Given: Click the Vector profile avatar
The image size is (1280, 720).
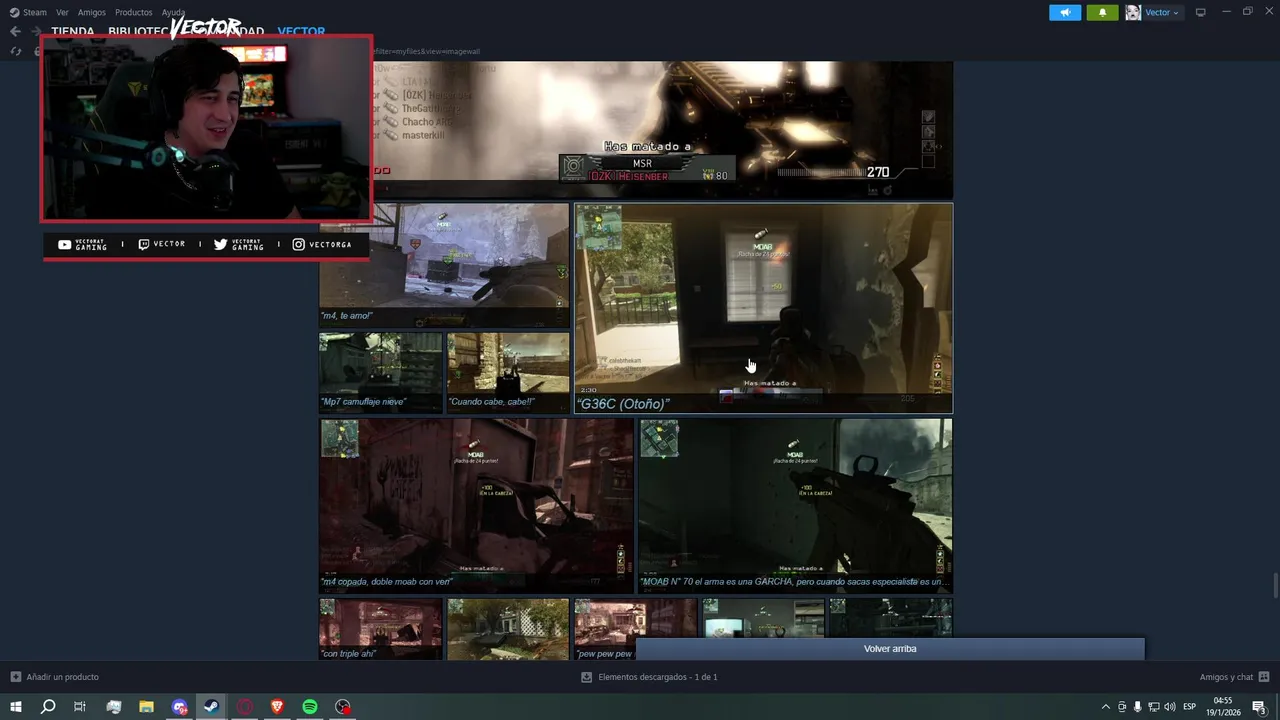Looking at the screenshot, I should (1133, 12).
